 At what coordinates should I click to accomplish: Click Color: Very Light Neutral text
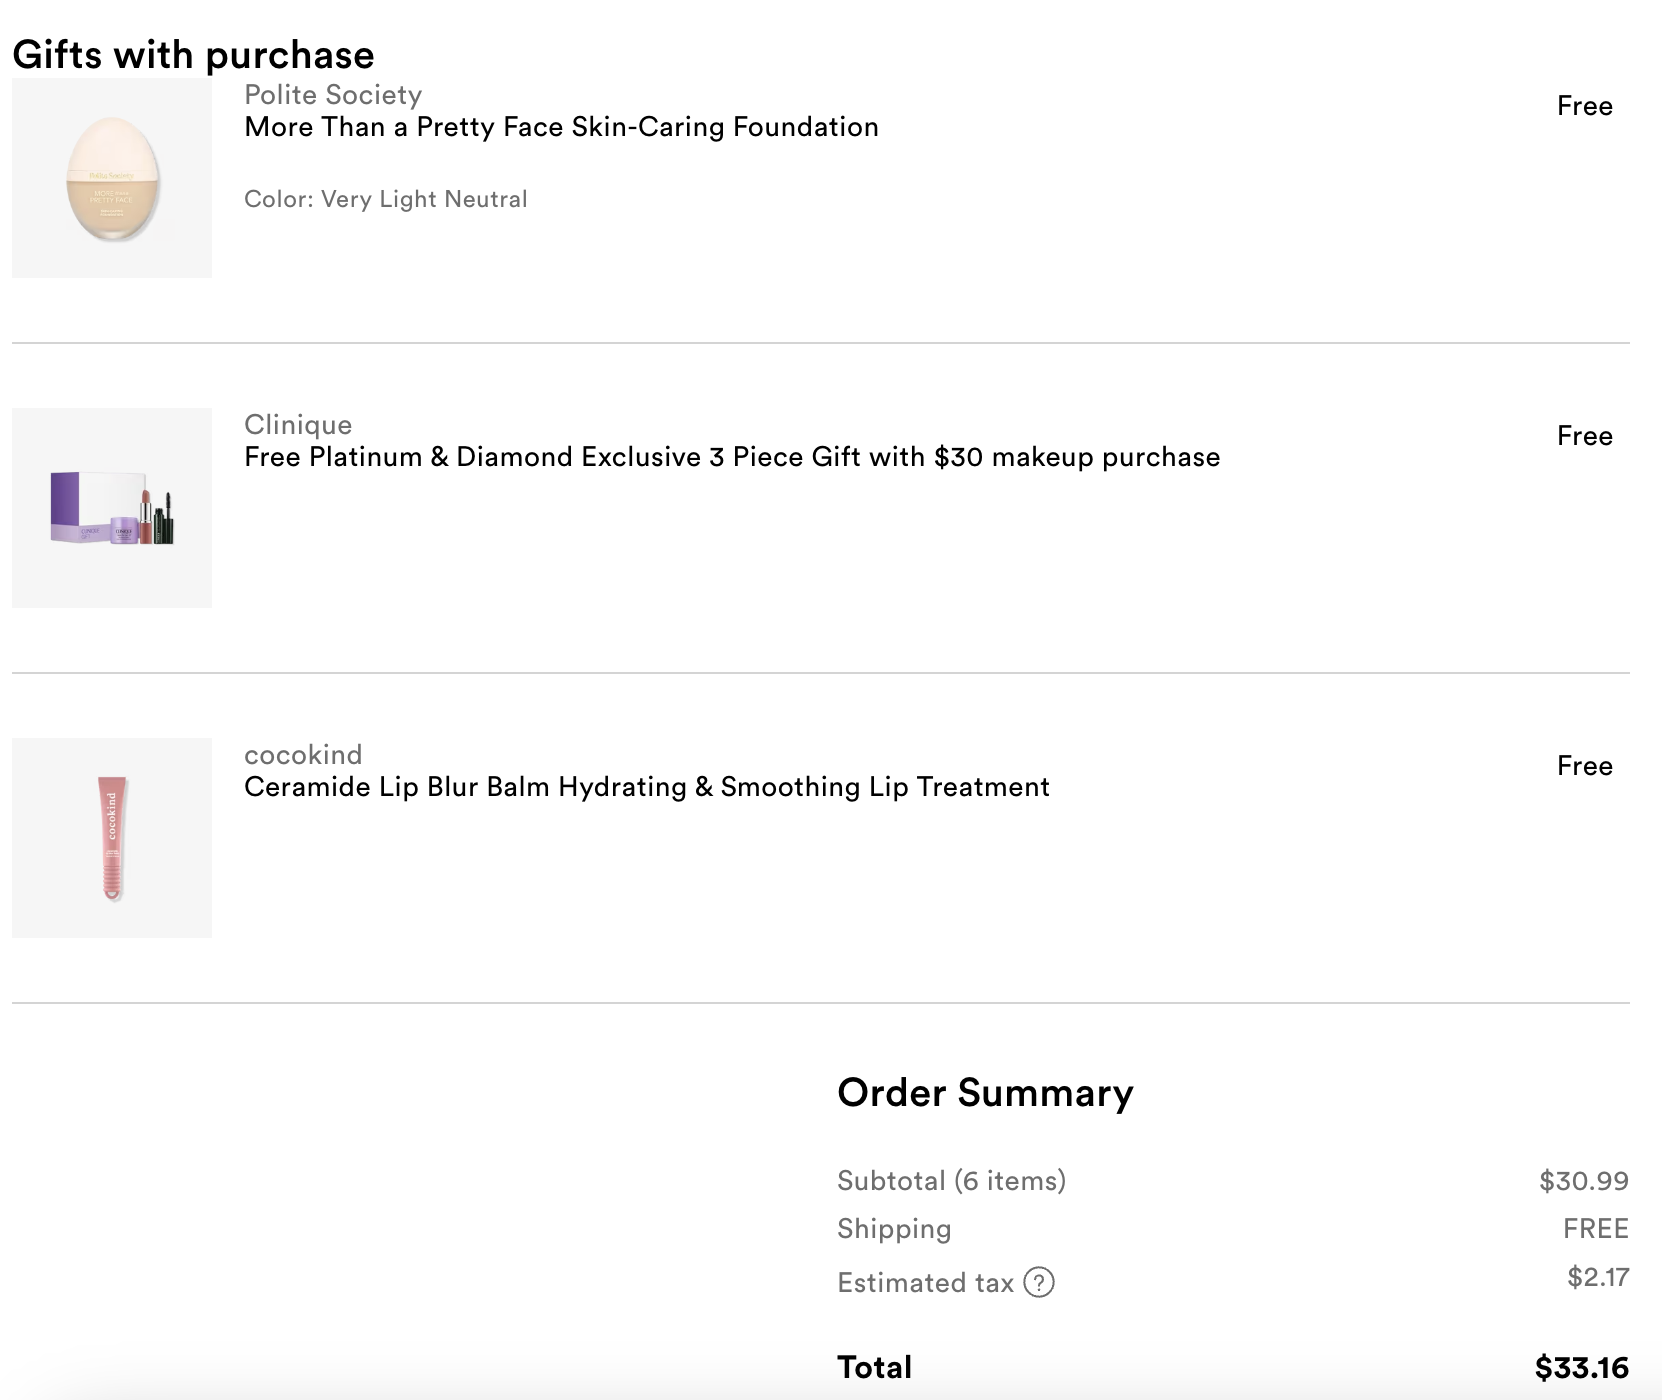click(386, 199)
